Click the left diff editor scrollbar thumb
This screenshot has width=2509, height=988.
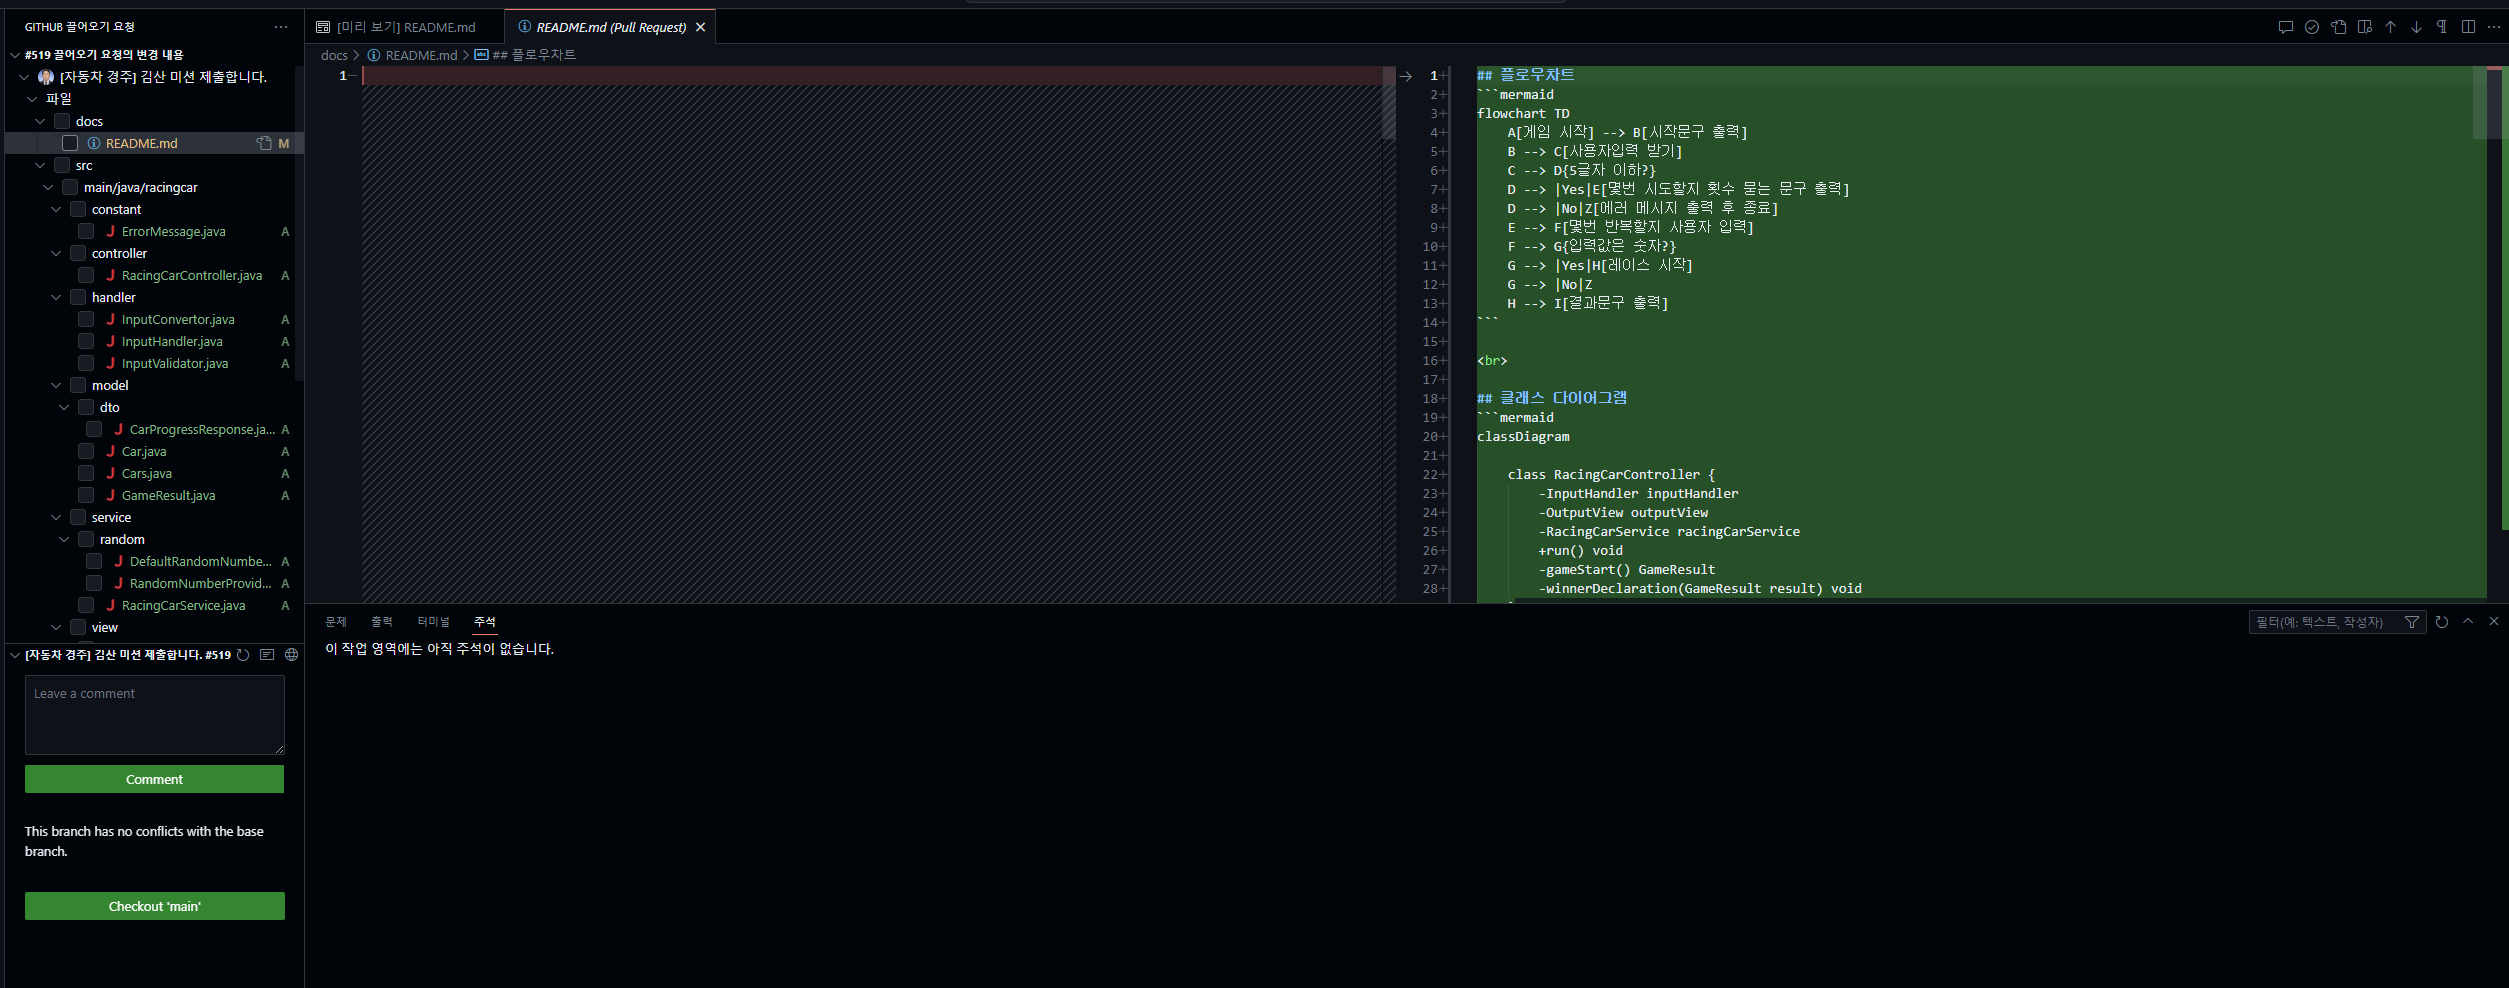1389,102
